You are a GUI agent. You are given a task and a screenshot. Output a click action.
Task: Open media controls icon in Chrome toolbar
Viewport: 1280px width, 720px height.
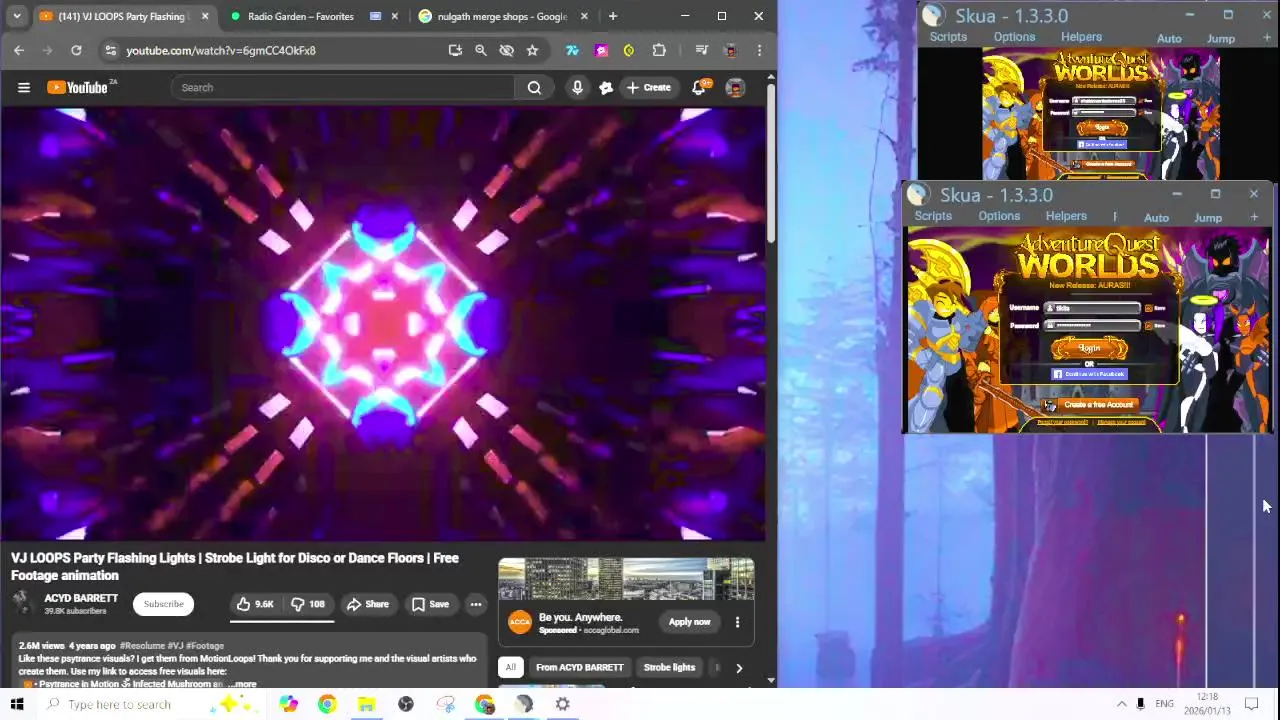(701, 50)
